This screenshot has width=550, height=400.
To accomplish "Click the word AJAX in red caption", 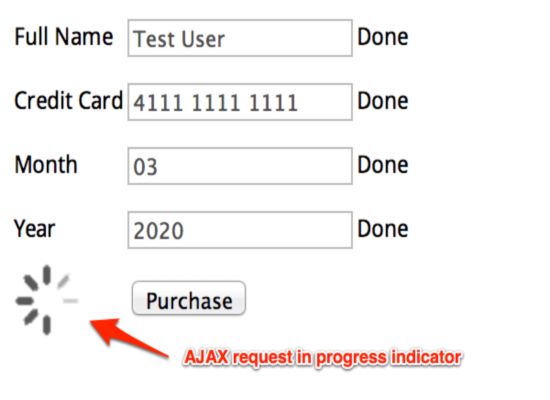I will point(207,358).
